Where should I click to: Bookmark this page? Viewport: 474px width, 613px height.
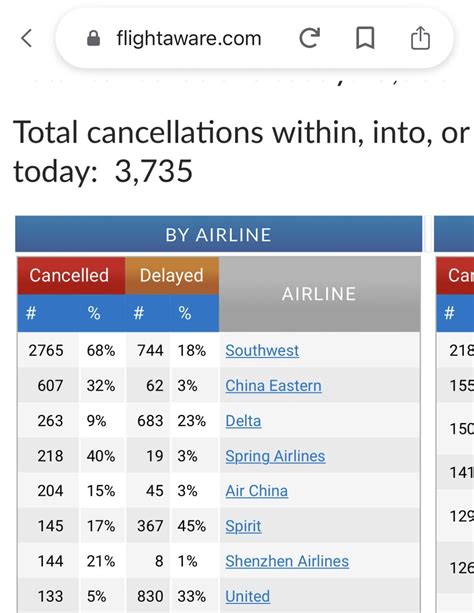365,38
